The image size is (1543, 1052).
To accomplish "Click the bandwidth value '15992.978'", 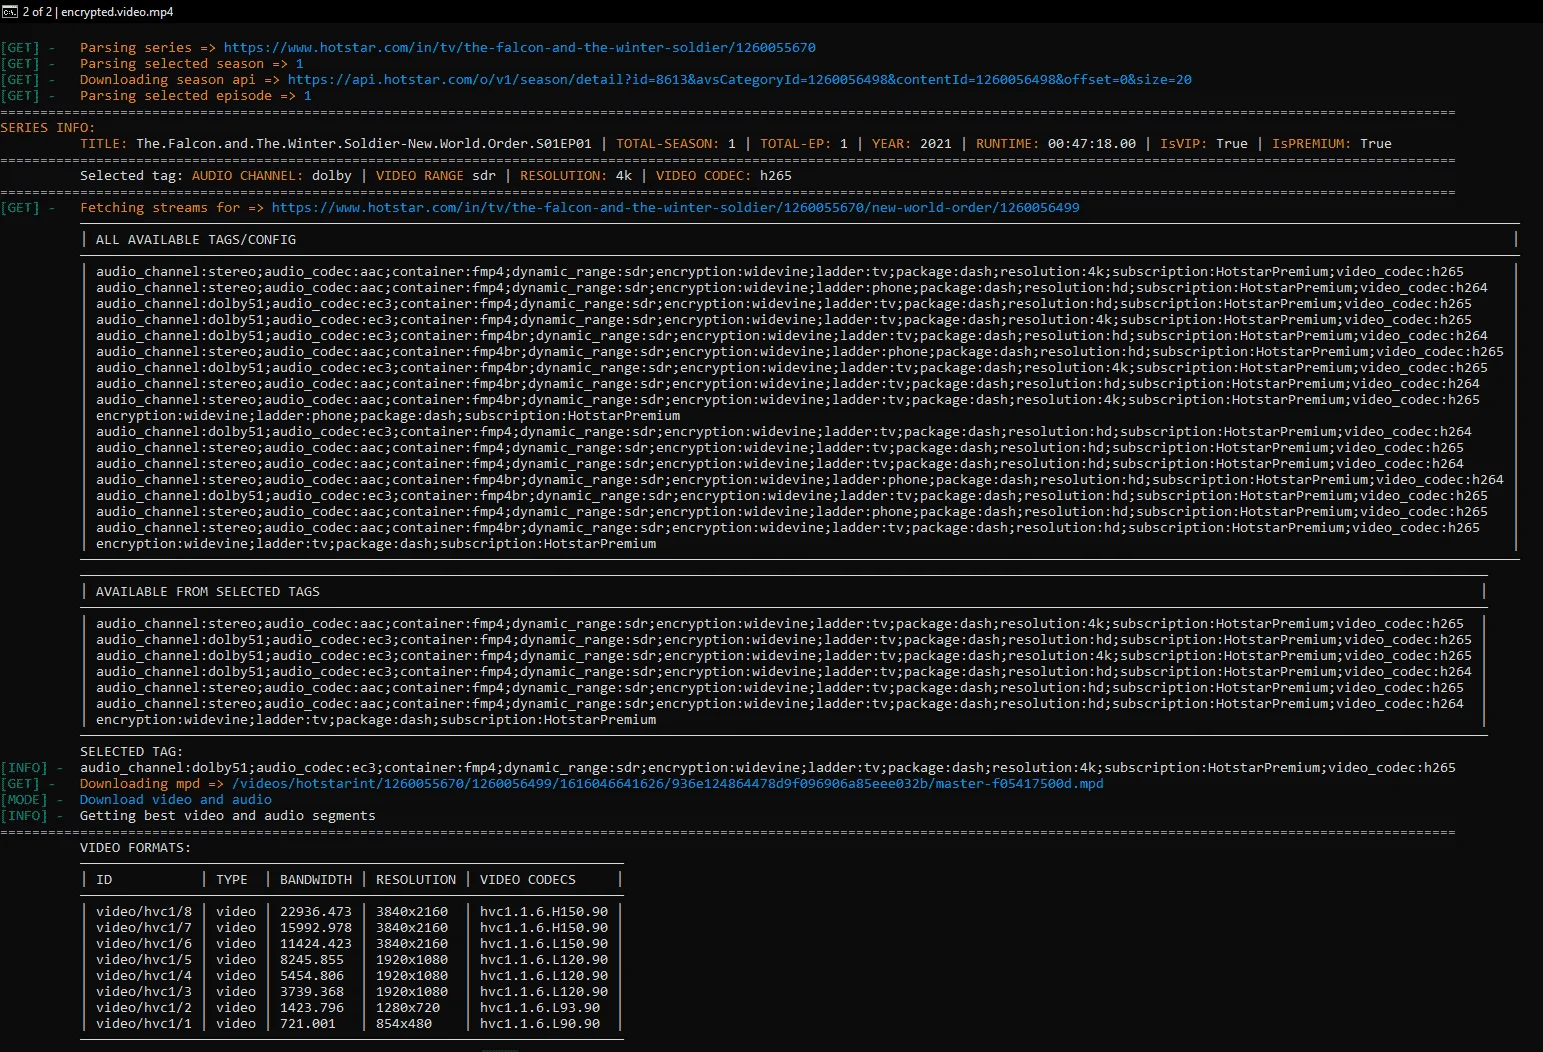I will point(316,928).
